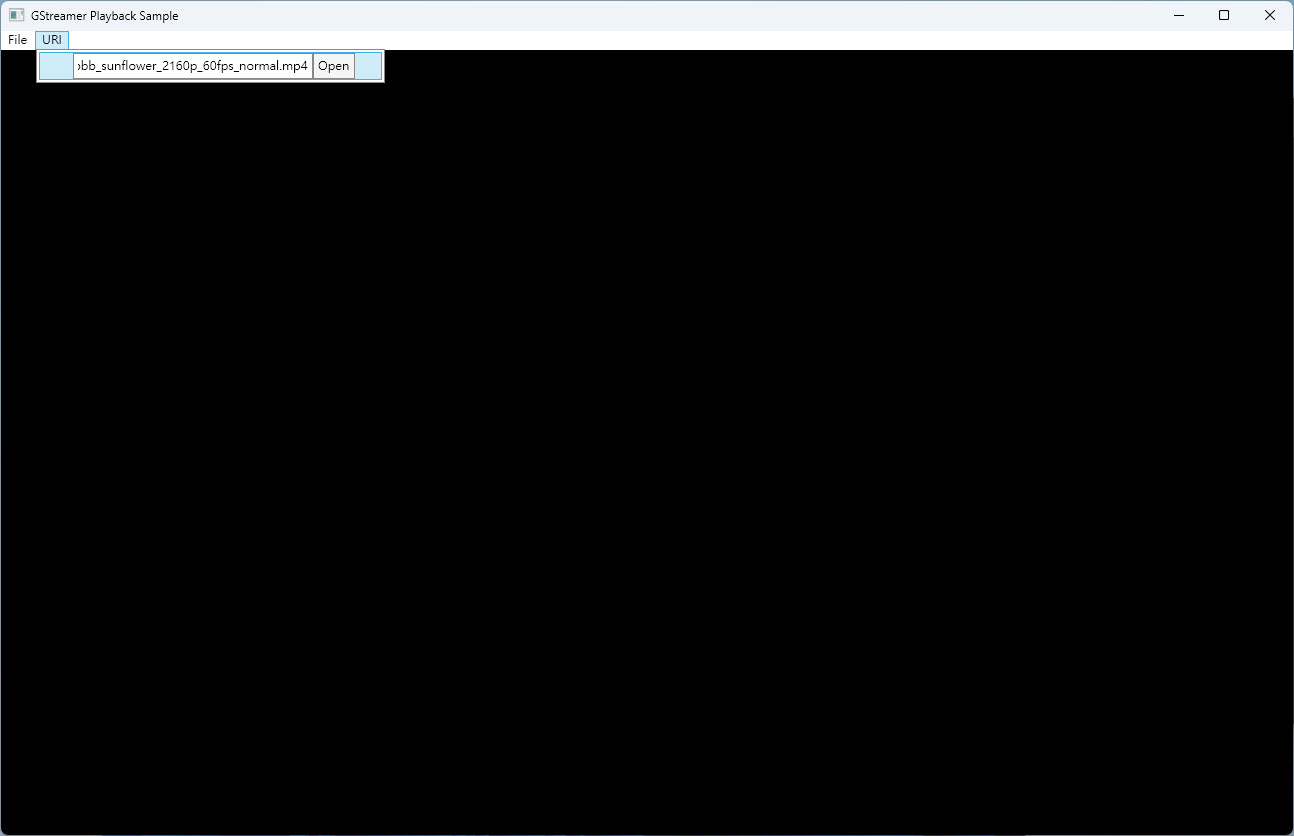Click the left icon gutter of URI dropdown
This screenshot has width=1294, height=836.
(56, 66)
